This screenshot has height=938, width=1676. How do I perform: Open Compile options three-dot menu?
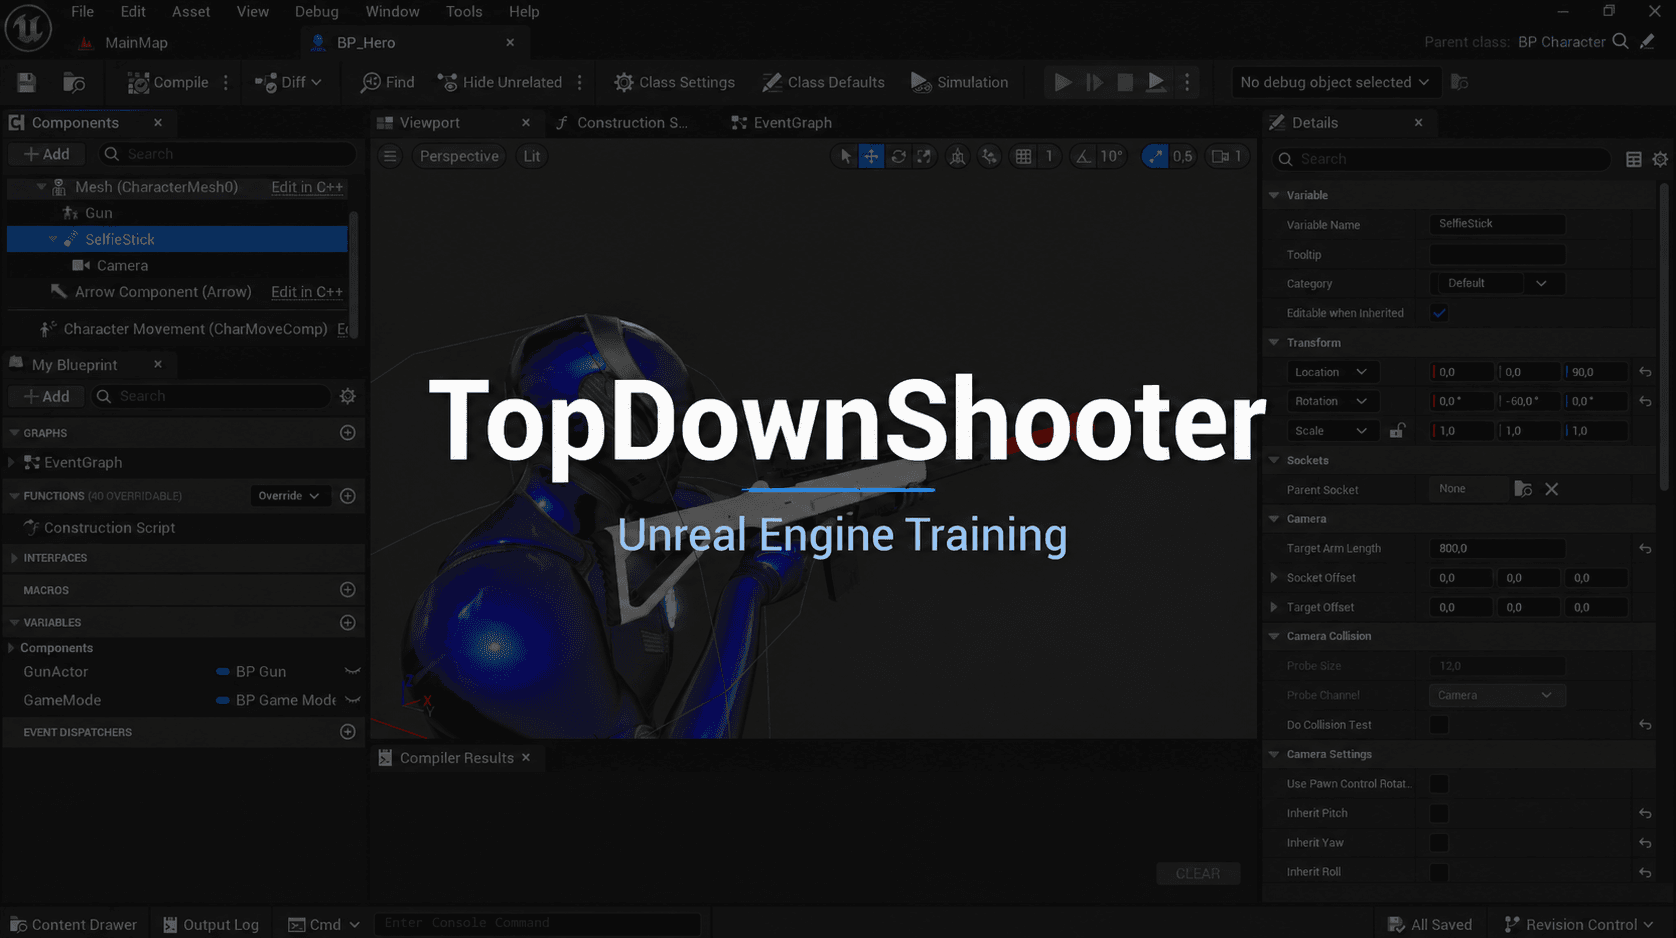click(x=226, y=82)
